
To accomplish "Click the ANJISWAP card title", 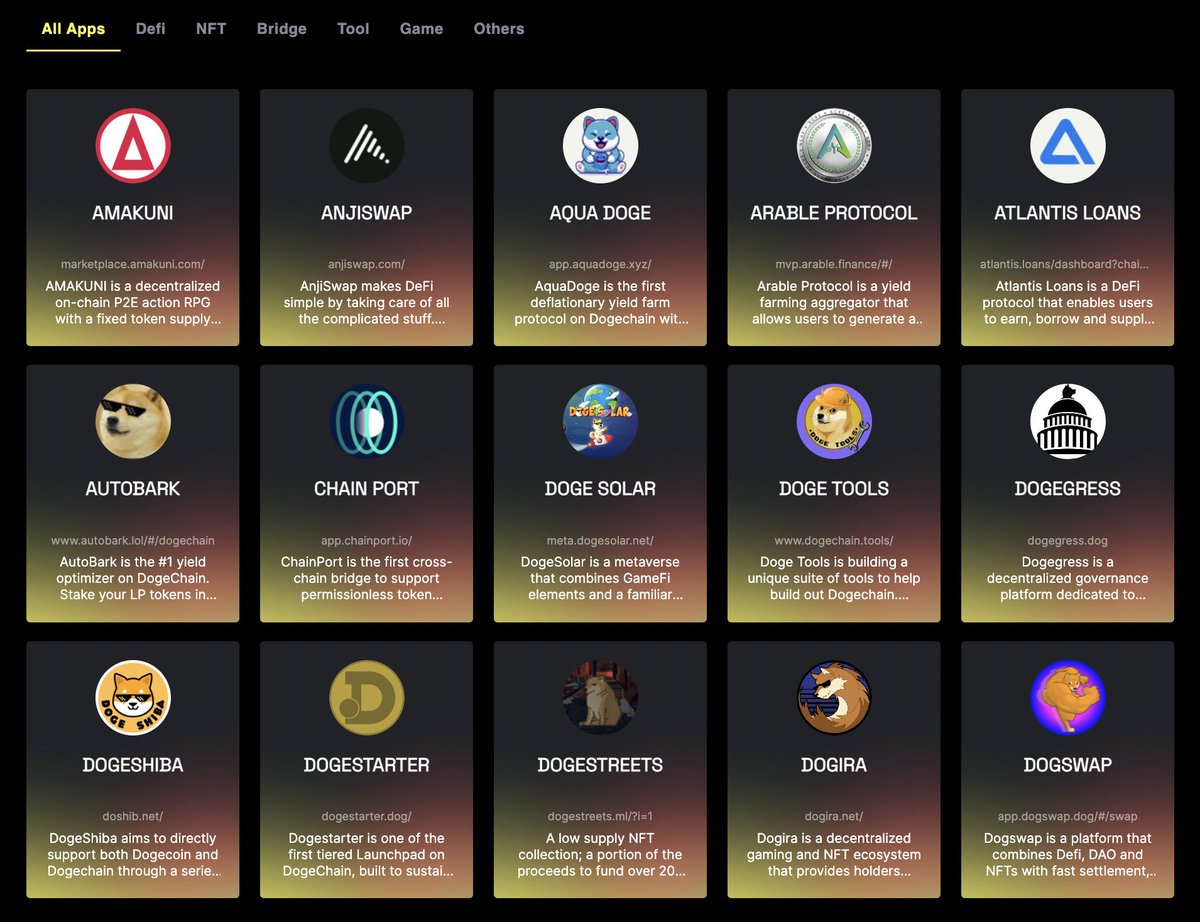I will point(367,213).
